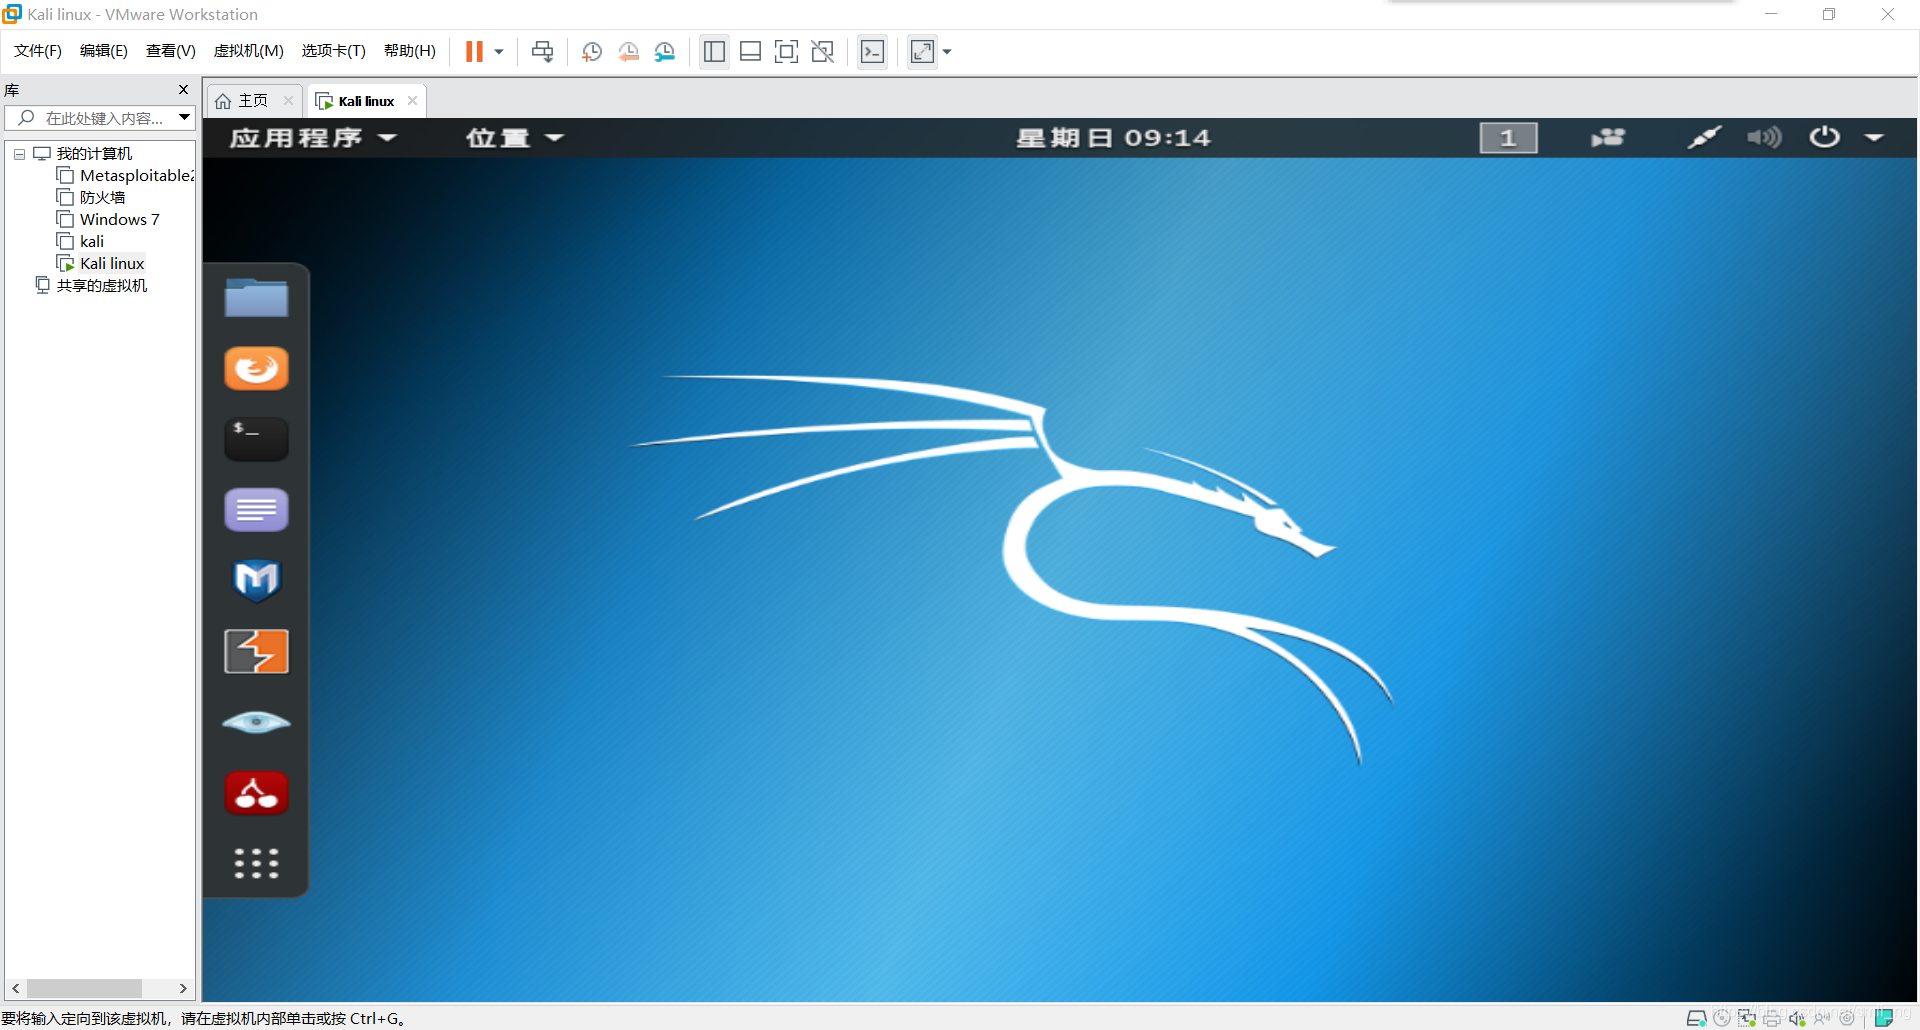The width and height of the screenshot is (1920, 1030).
Task: Collapse the 我的计算机 tree node
Action: [x=18, y=153]
